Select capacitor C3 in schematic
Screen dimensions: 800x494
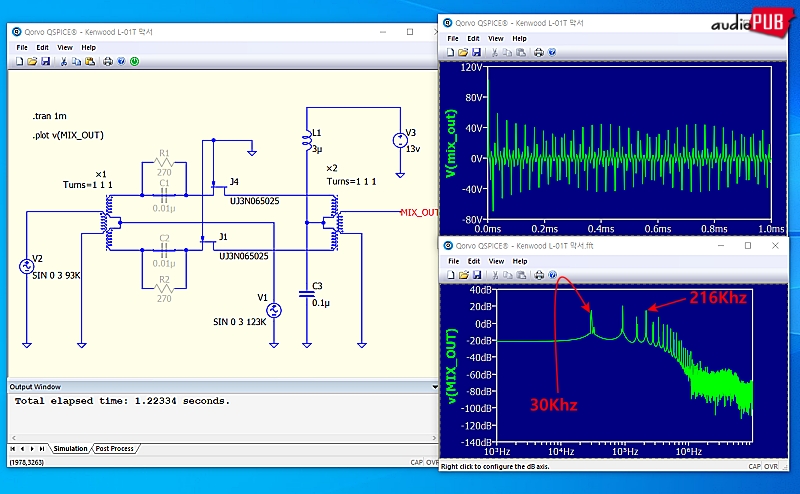[x=307, y=293]
